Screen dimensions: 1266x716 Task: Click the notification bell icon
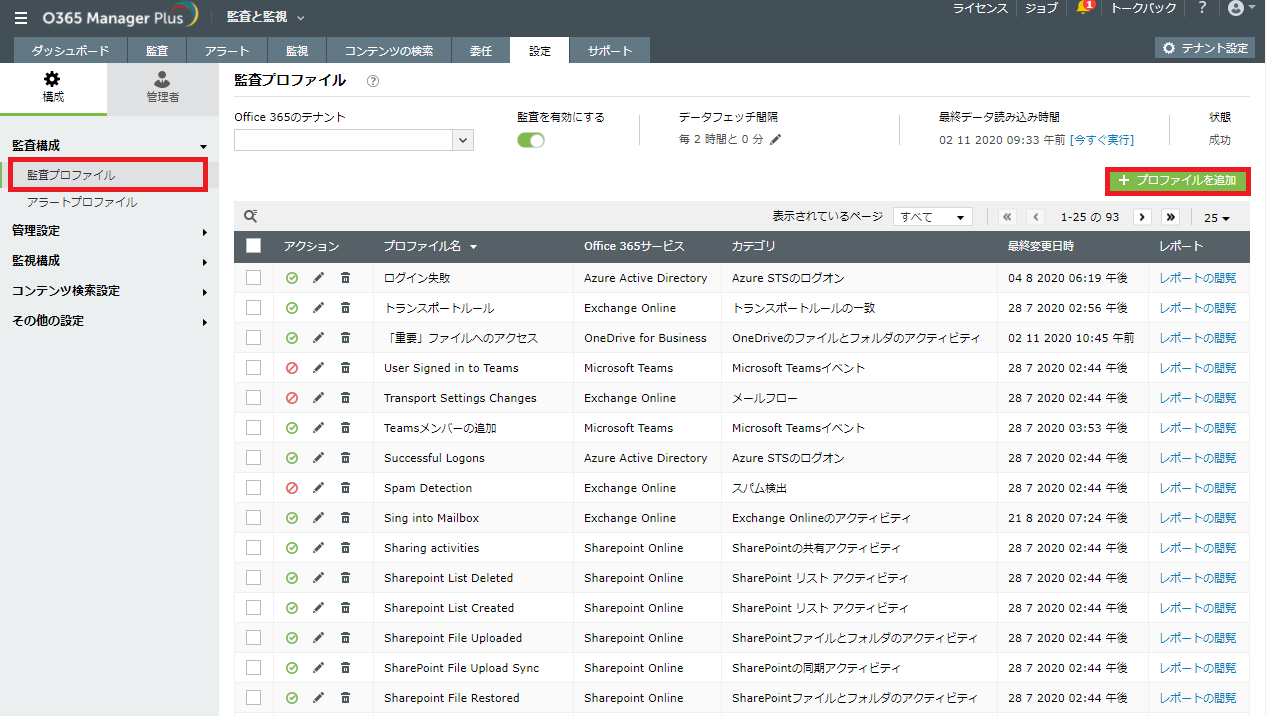click(1082, 9)
